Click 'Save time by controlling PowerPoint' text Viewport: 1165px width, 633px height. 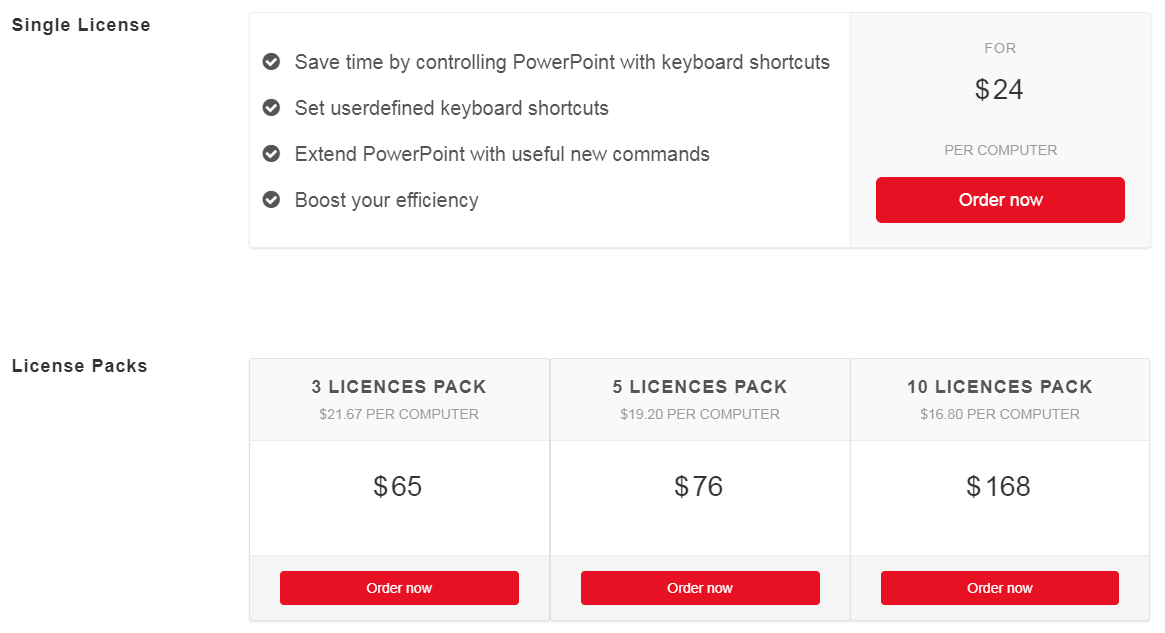(x=562, y=62)
